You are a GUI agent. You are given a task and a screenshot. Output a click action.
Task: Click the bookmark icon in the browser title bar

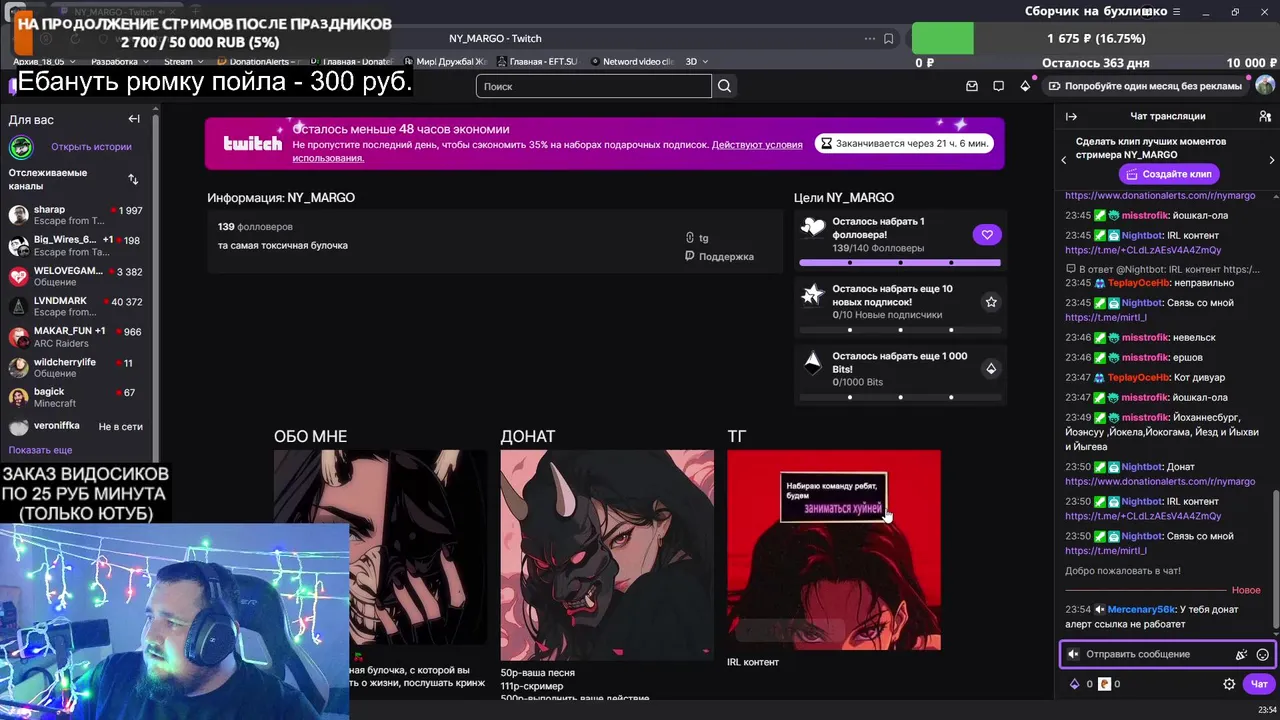(x=888, y=38)
